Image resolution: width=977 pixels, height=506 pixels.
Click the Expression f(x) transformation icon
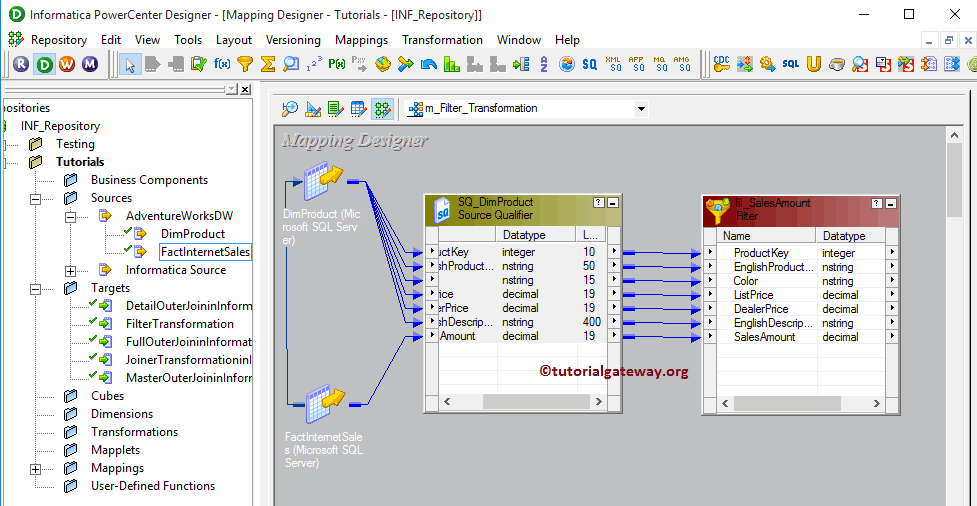[222, 64]
